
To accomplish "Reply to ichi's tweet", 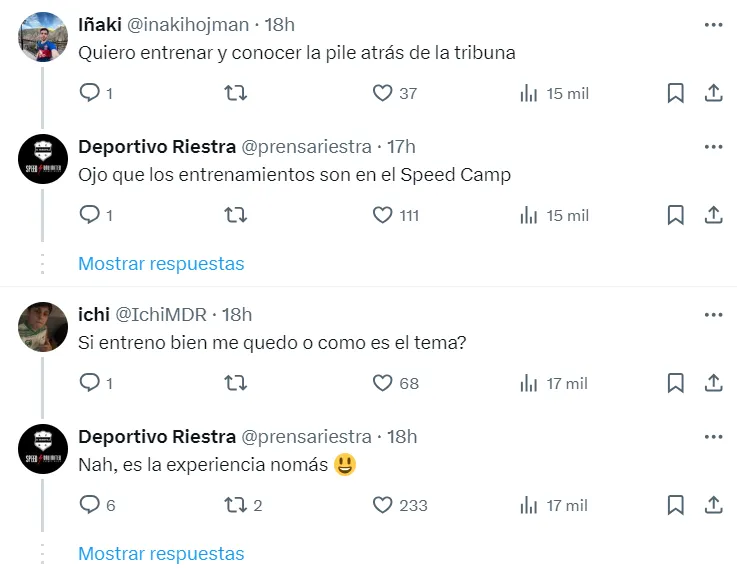I will (90, 383).
